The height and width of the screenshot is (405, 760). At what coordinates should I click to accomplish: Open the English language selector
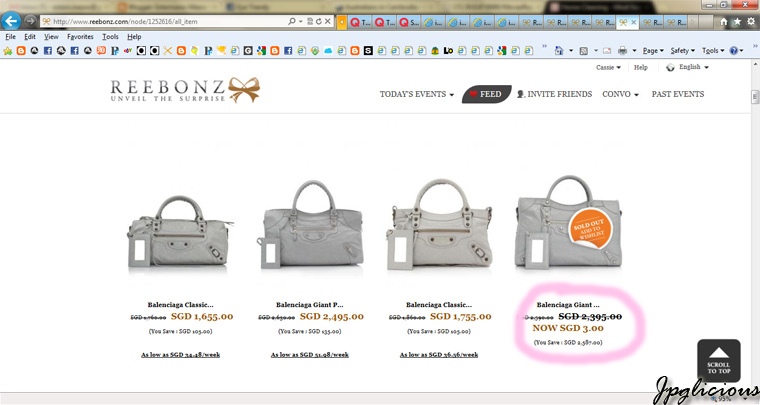[x=687, y=67]
